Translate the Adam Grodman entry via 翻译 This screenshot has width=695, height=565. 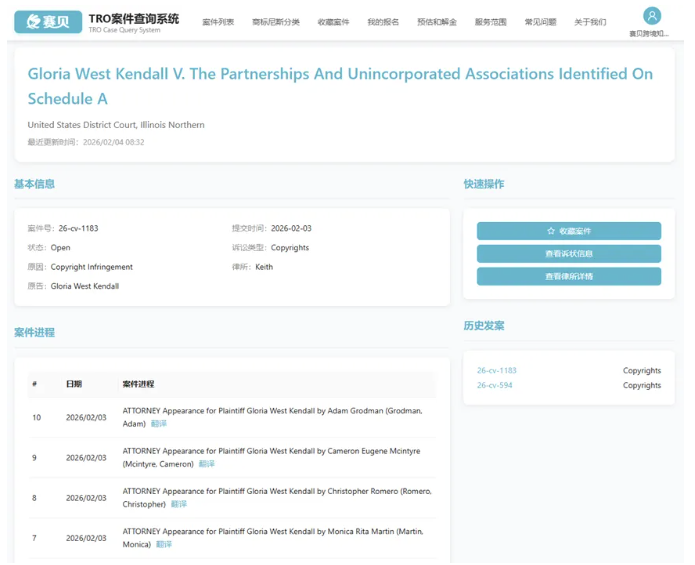(159, 424)
